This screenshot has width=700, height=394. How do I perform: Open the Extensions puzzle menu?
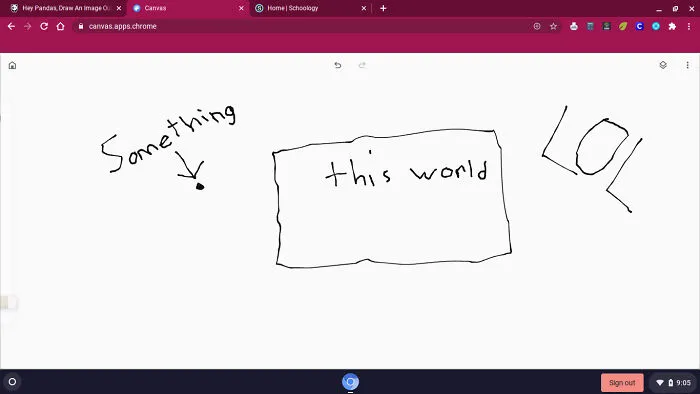[672, 26]
